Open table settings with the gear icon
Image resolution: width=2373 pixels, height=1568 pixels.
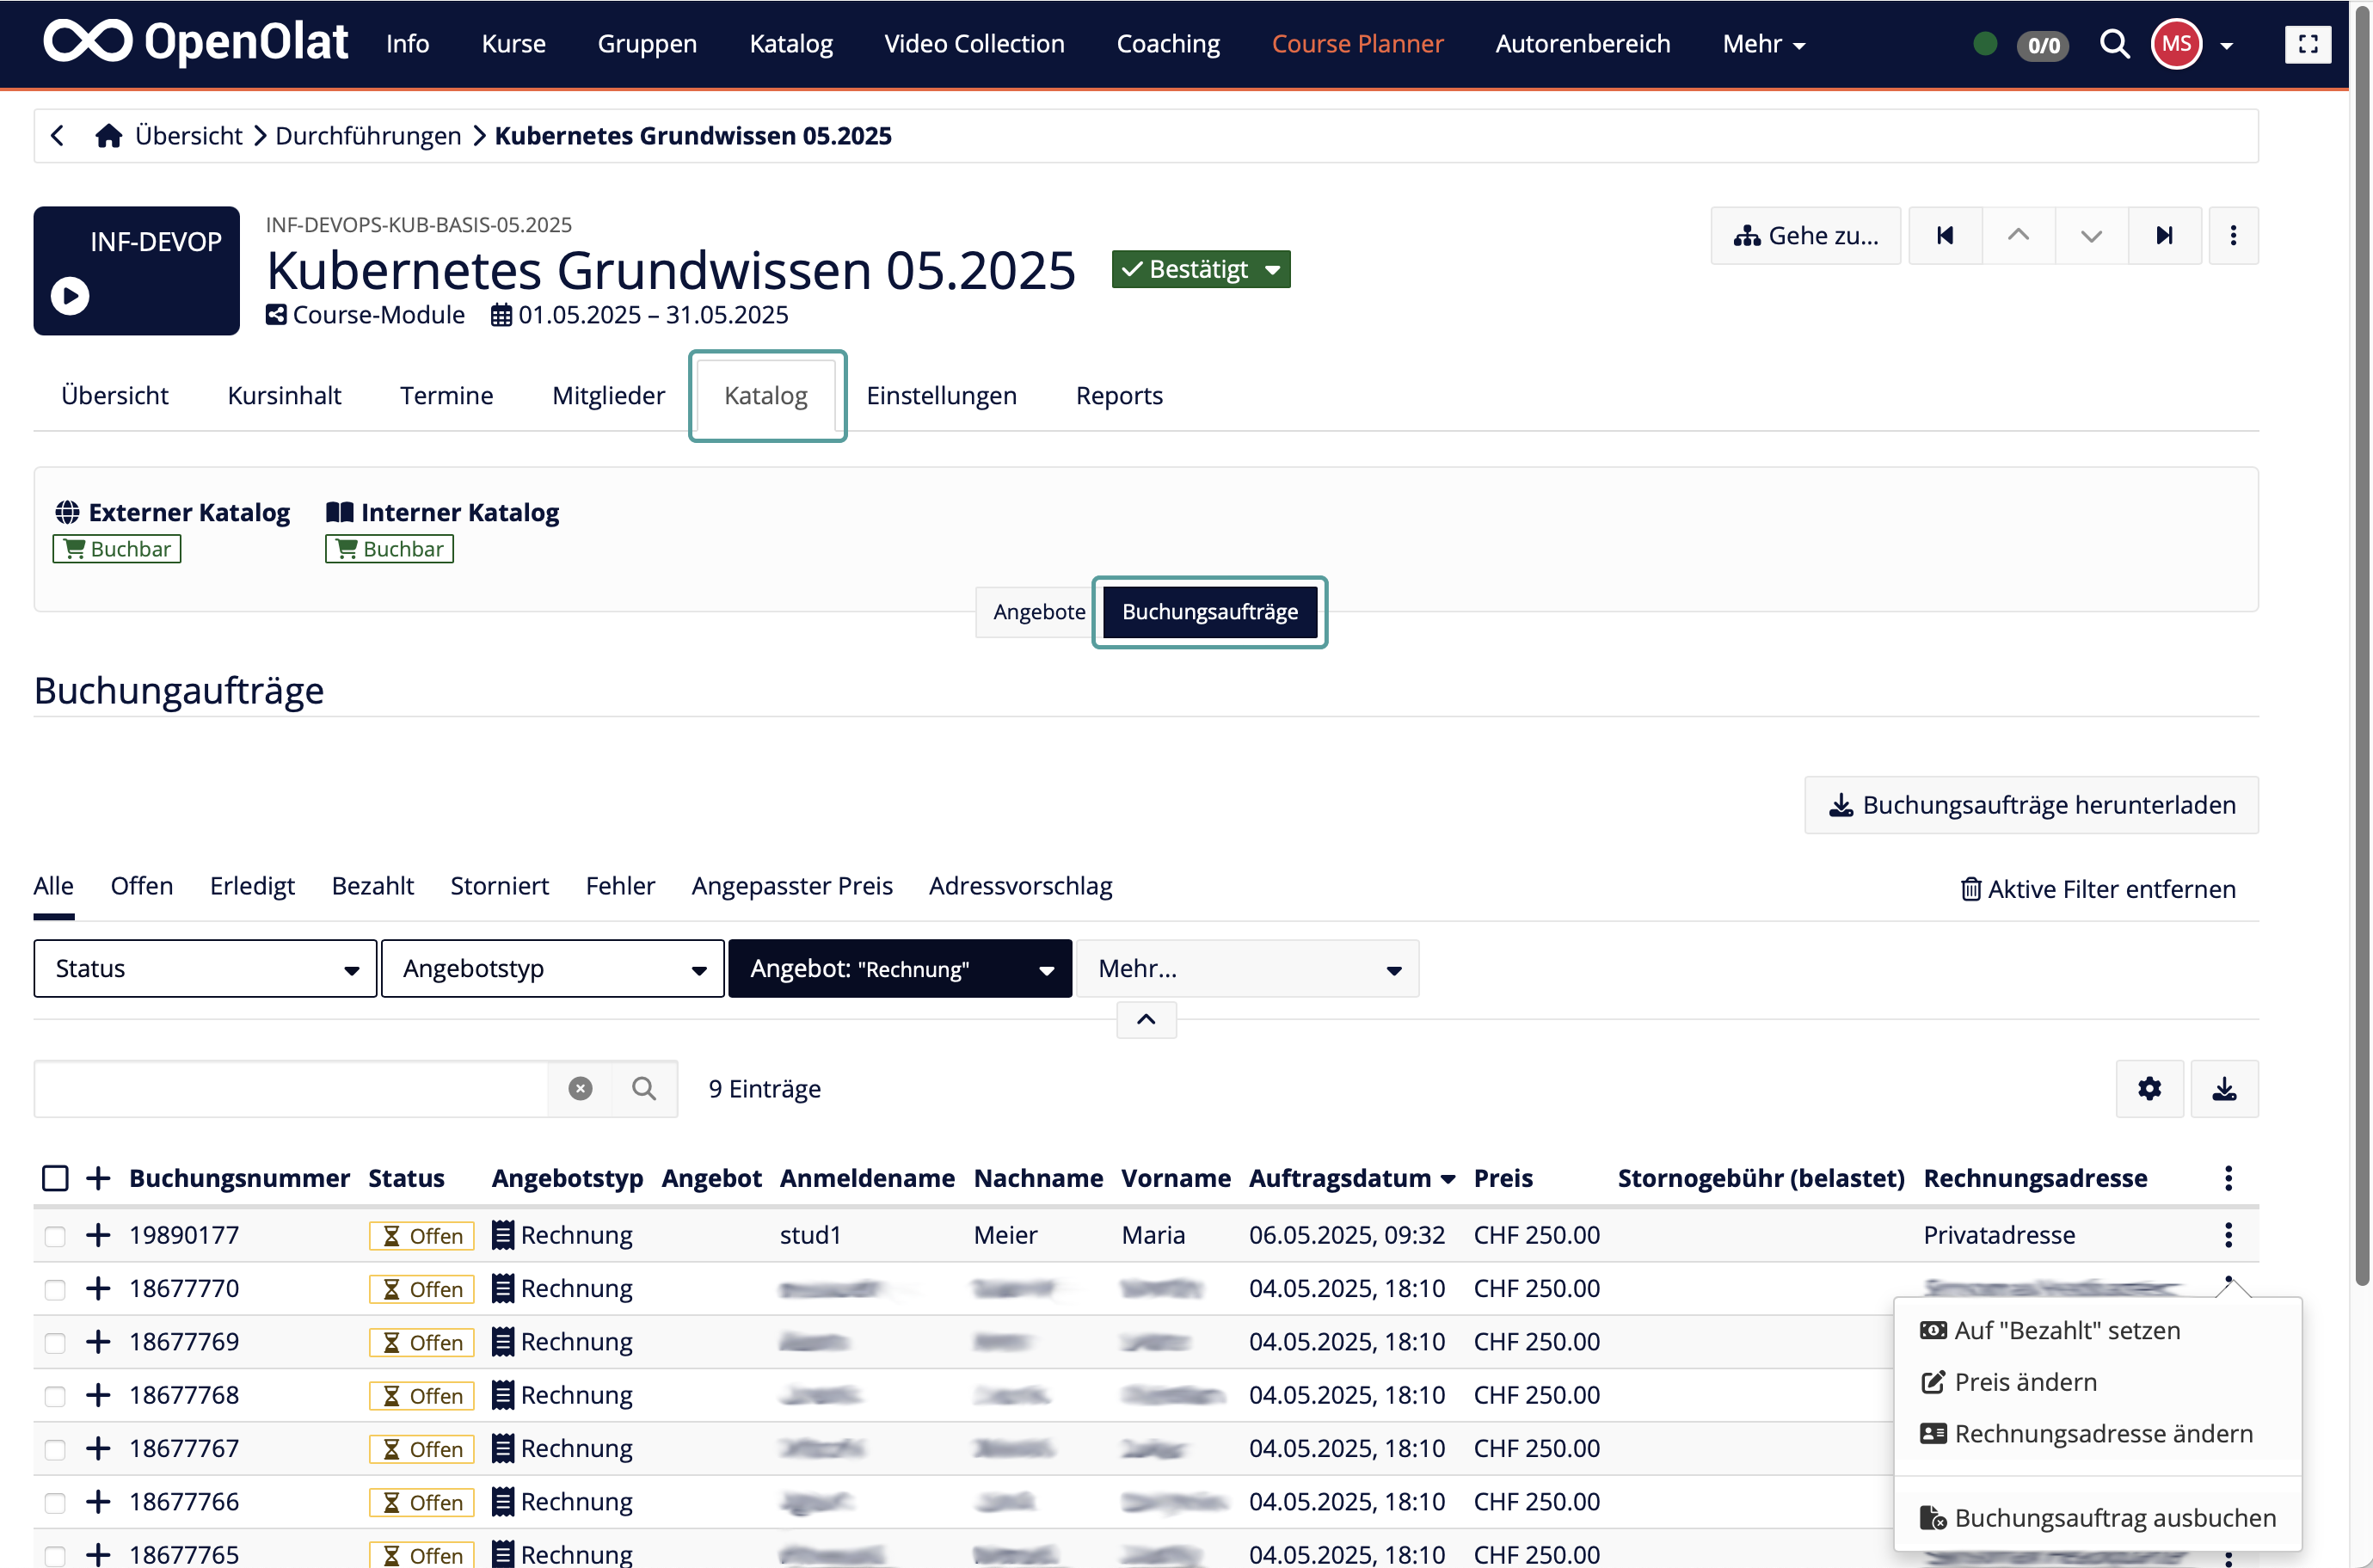pyautogui.click(x=2149, y=1089)
